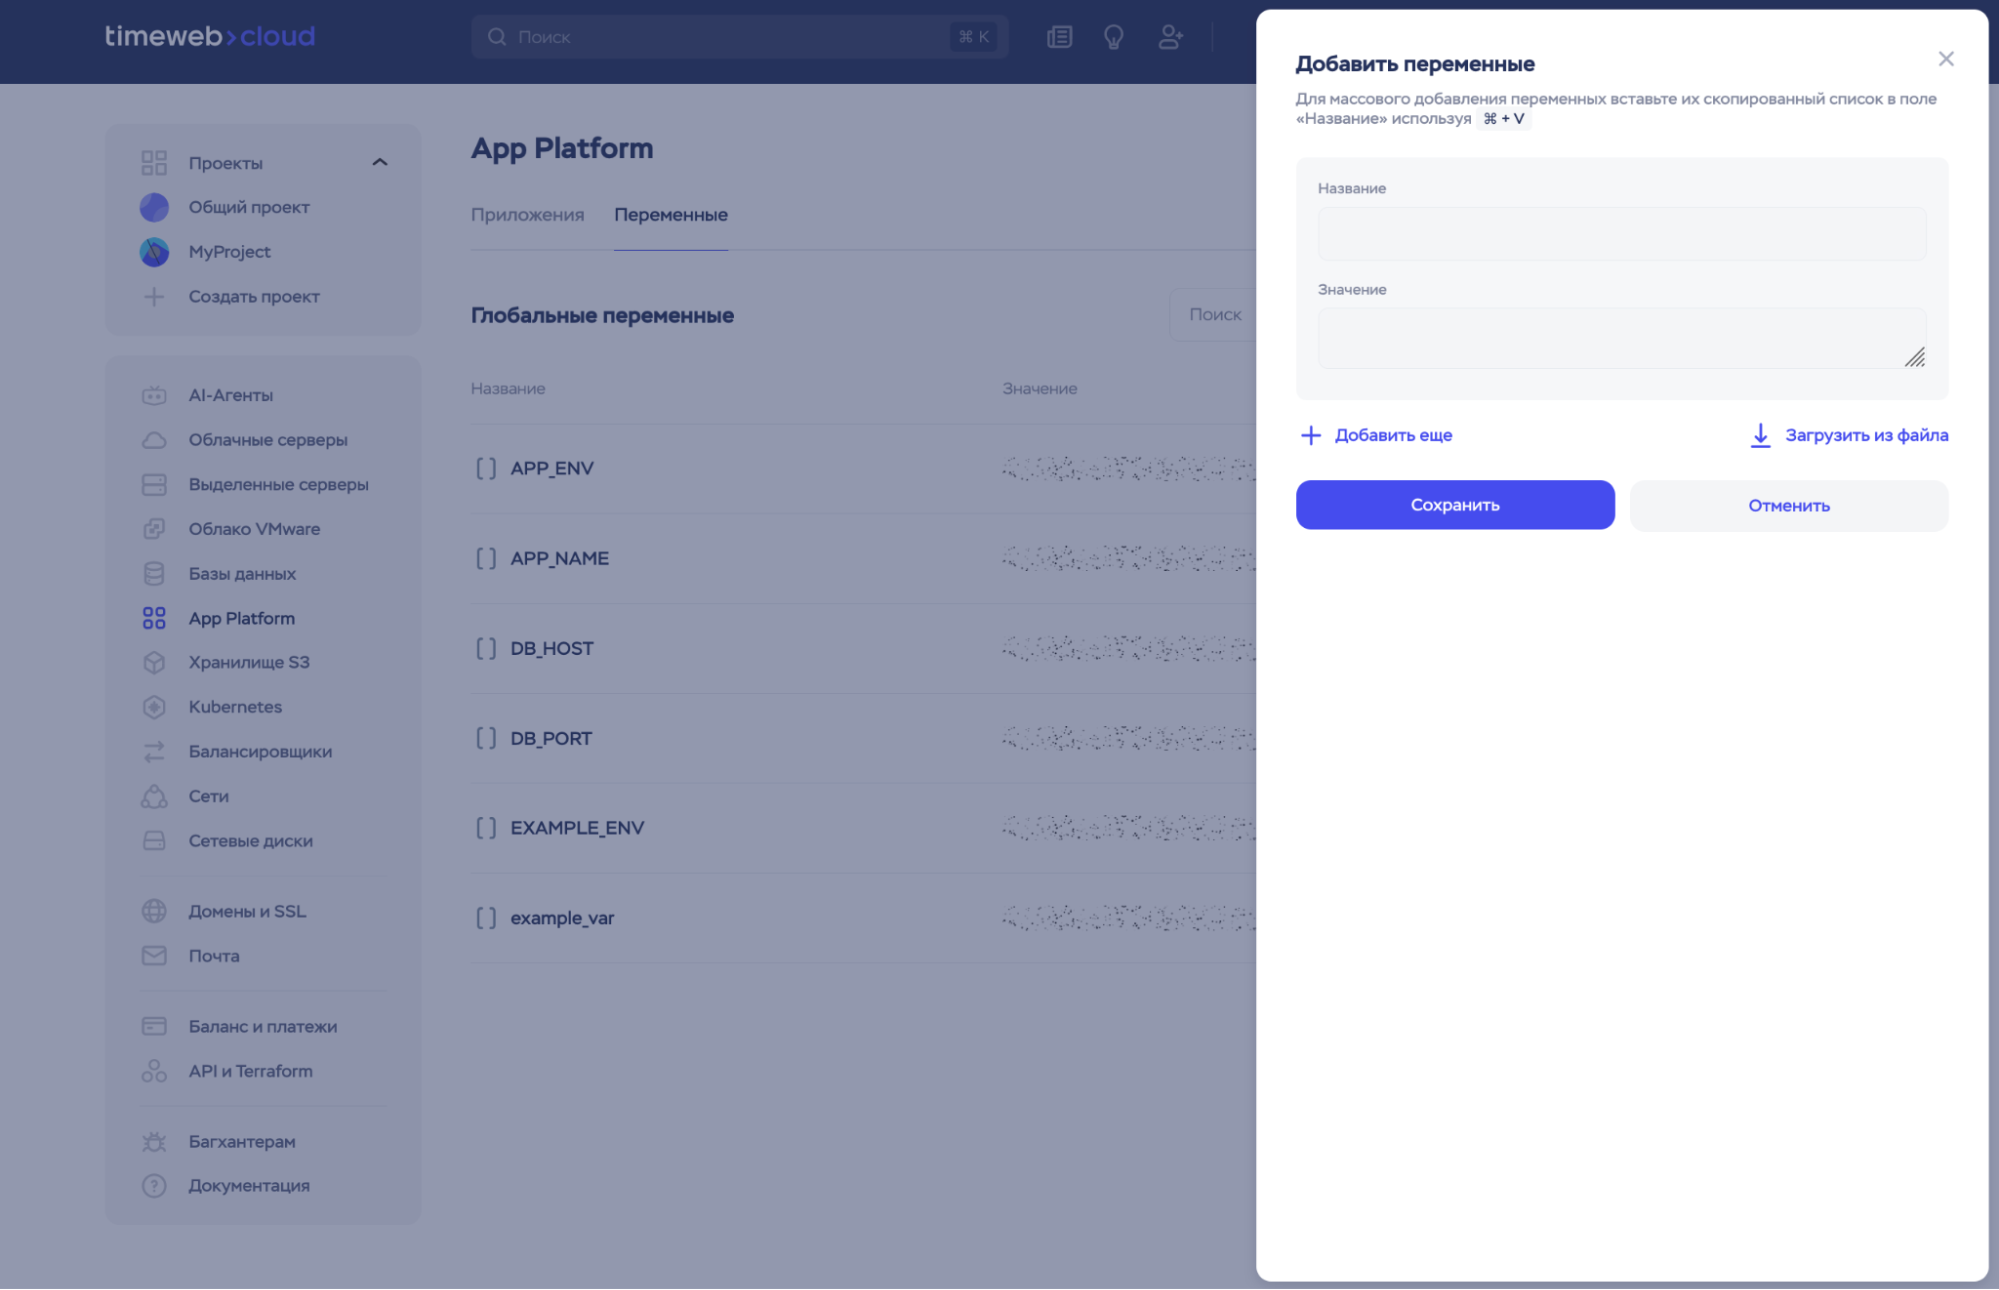Click the download icon for Загрузить из файла

pos(1760,435)
